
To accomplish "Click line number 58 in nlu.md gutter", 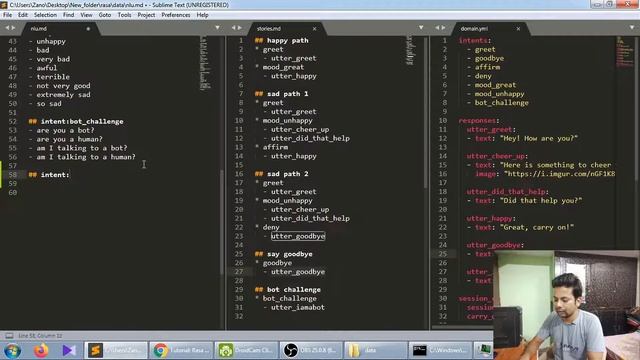I will [x=13, y=175].
